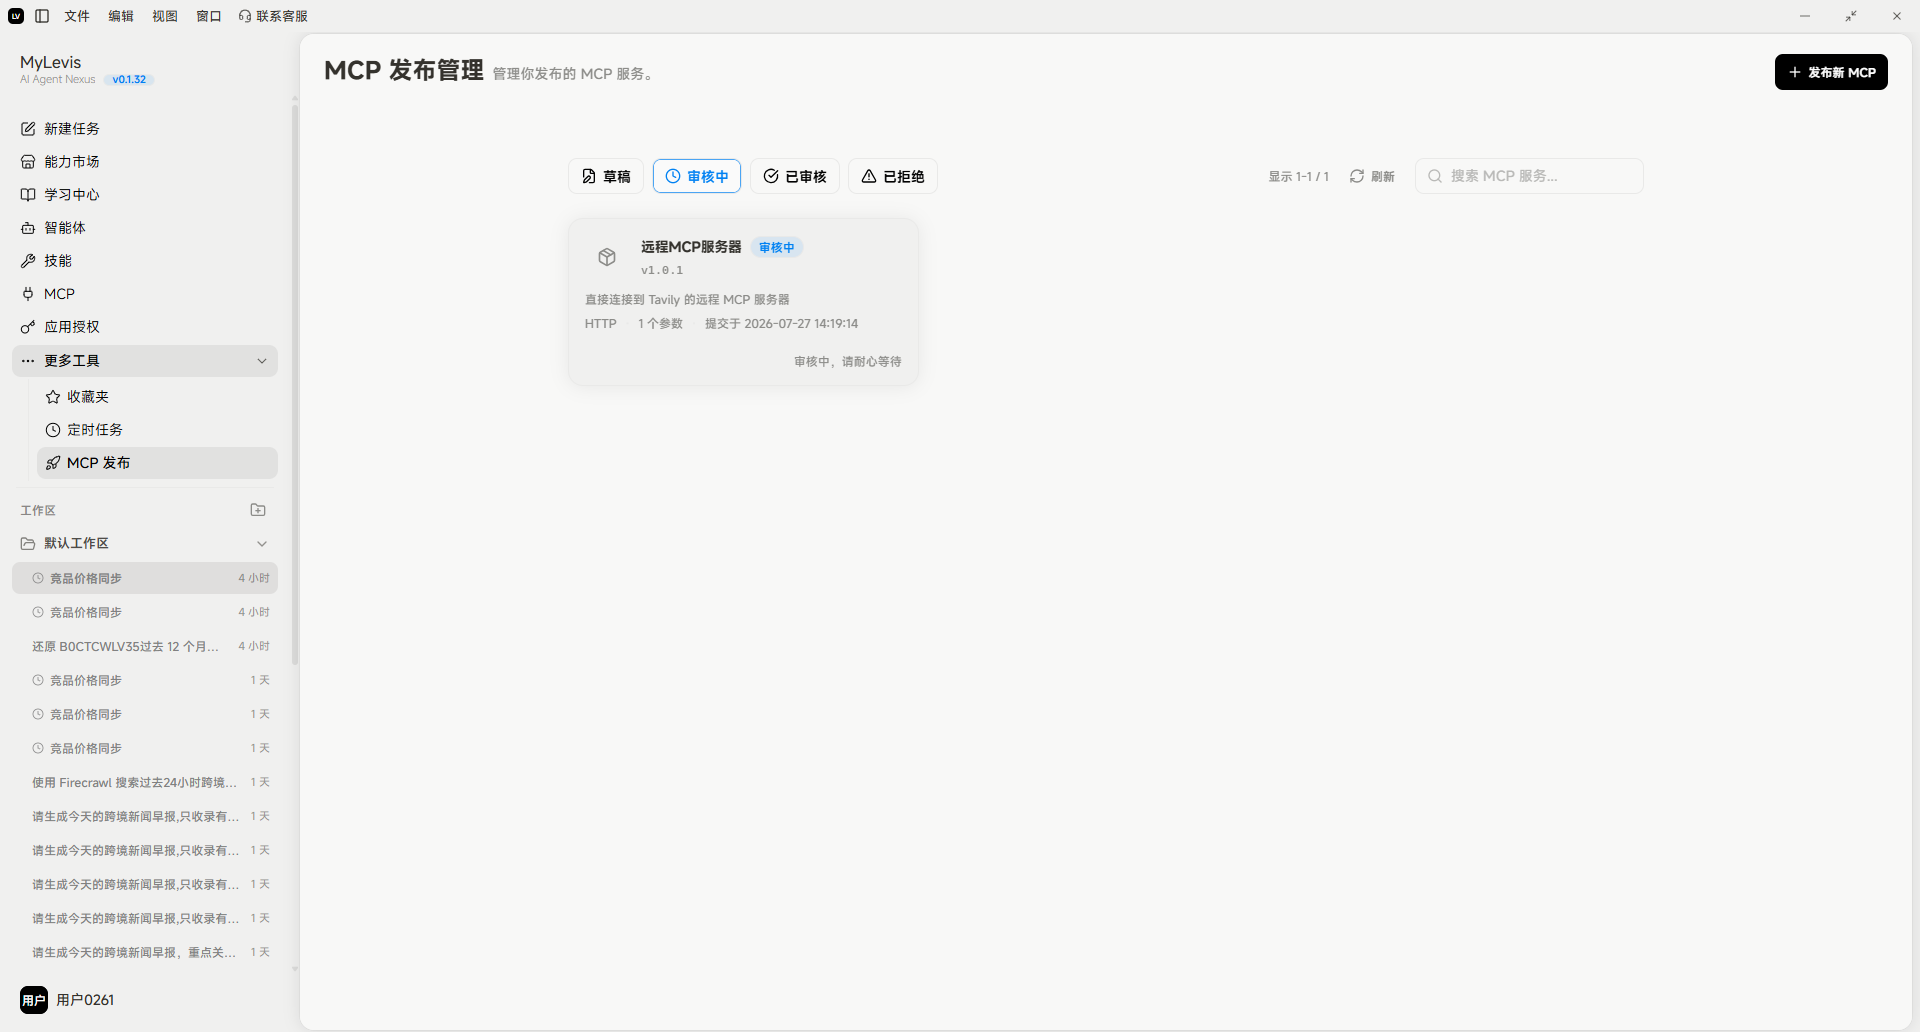Open the 远程MCP服务器 card title

[691, 247]
